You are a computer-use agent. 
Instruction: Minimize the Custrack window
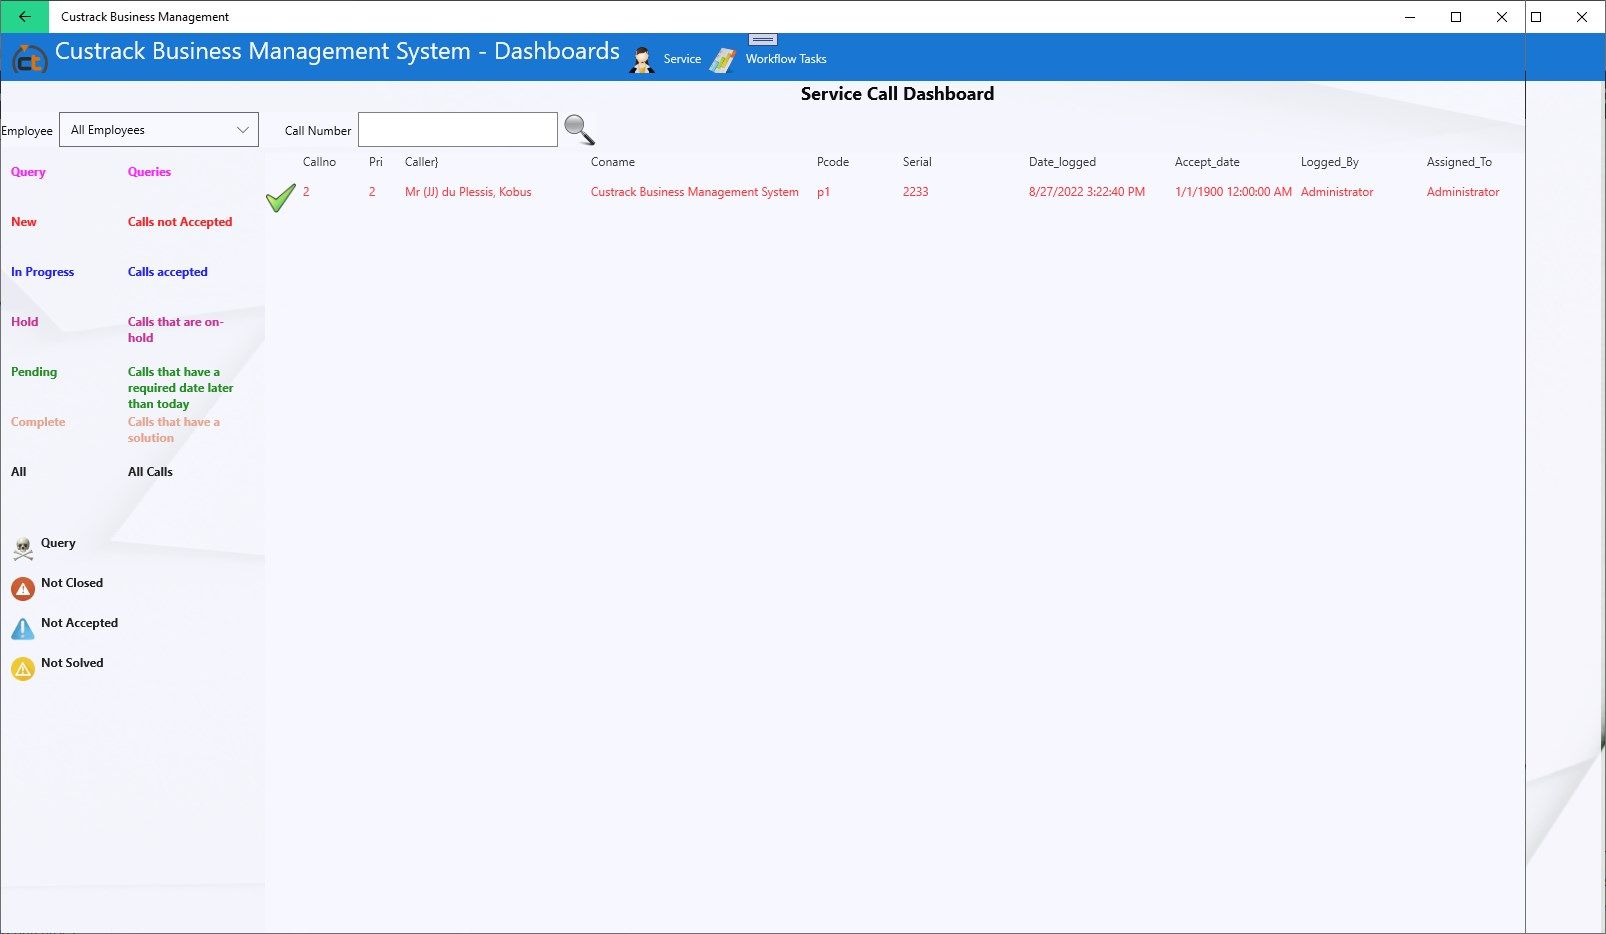[x=1410, y=17]
